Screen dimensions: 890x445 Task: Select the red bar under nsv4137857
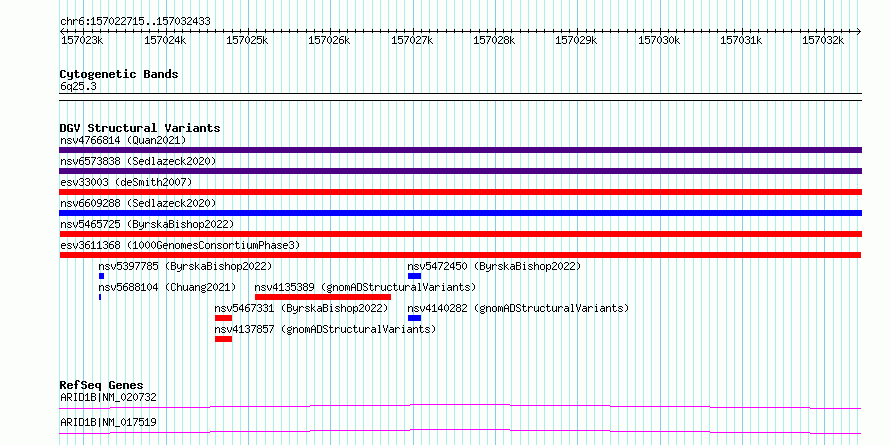[x=224, y=339]
